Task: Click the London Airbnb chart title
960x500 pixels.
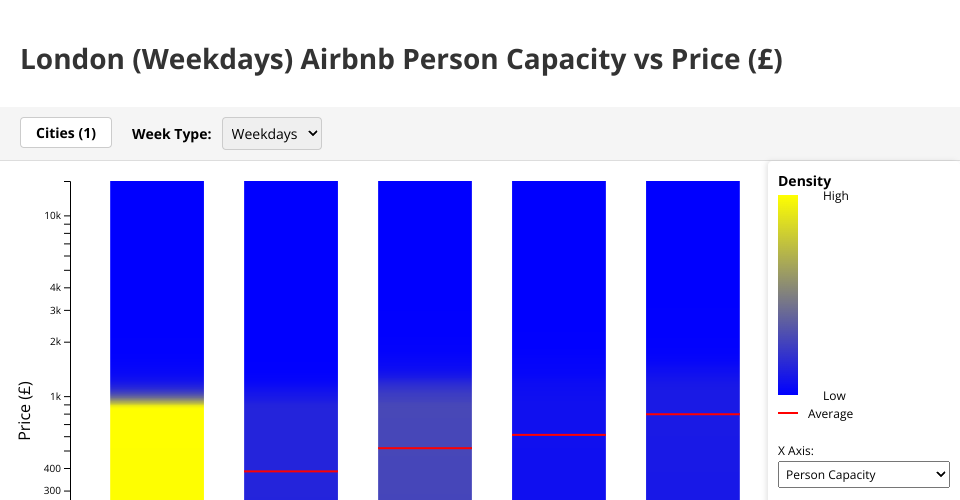Action: point(401,60)
